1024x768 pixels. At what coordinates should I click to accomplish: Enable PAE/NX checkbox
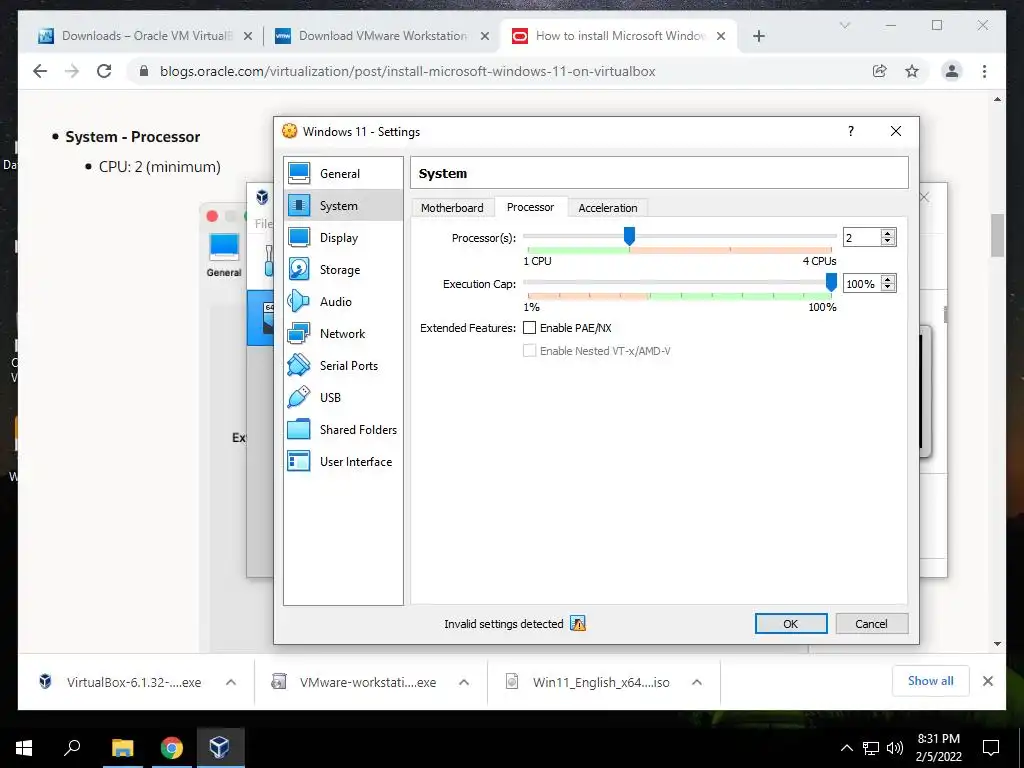tap(530, 328)
